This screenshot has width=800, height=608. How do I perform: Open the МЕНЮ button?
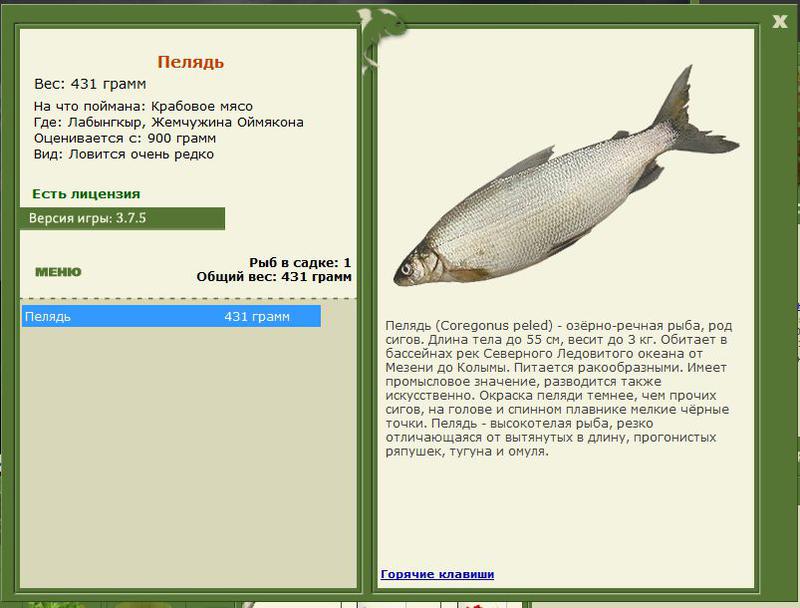[x=58, y=272]
